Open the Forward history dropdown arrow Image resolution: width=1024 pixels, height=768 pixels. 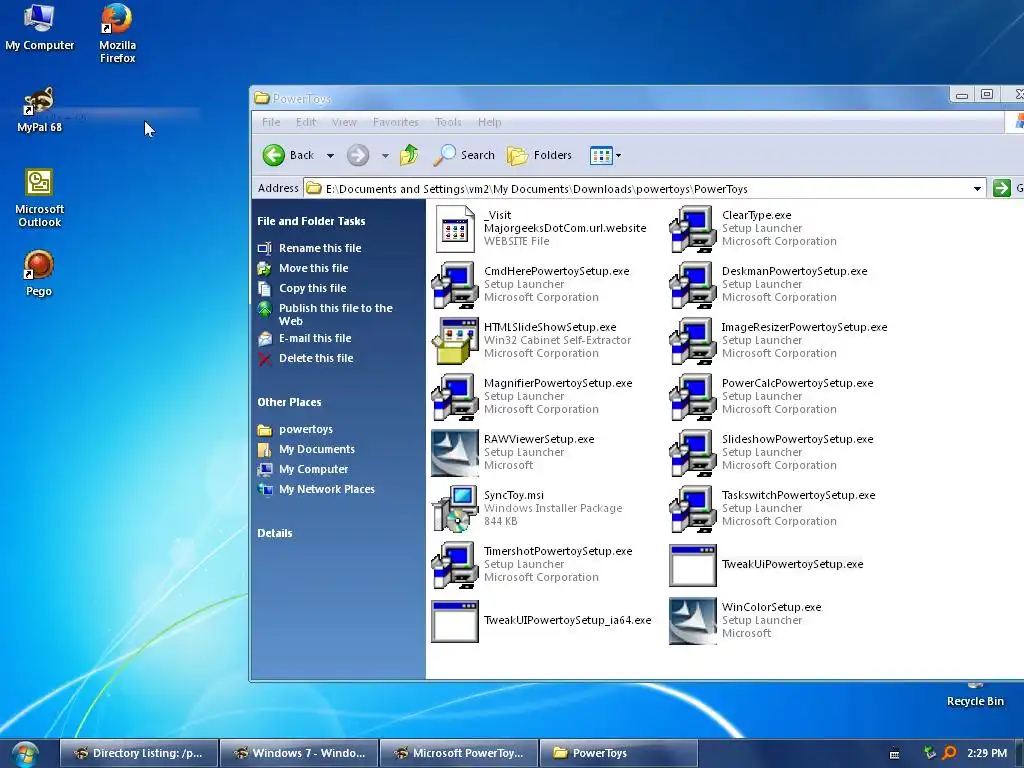click(385, 155)
